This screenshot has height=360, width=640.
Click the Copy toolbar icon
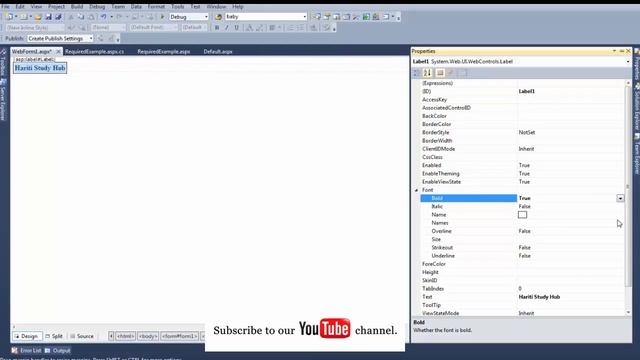pyautogui.click(x=81, y=17)
